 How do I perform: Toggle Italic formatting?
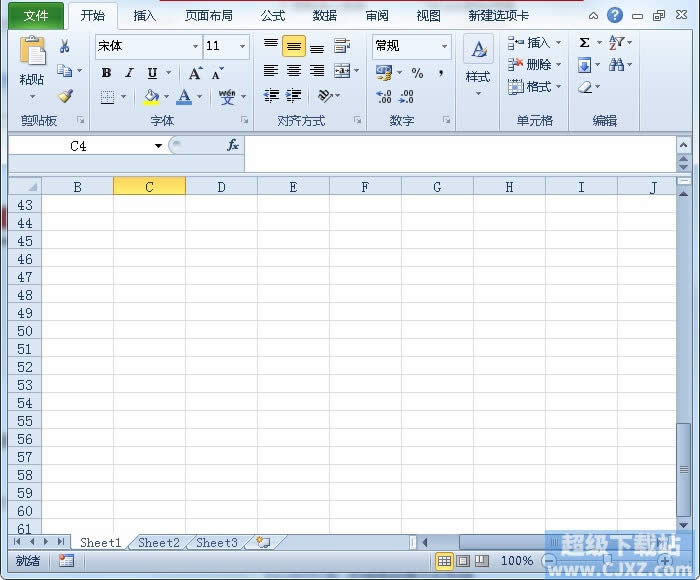click(x=129, y=73)
